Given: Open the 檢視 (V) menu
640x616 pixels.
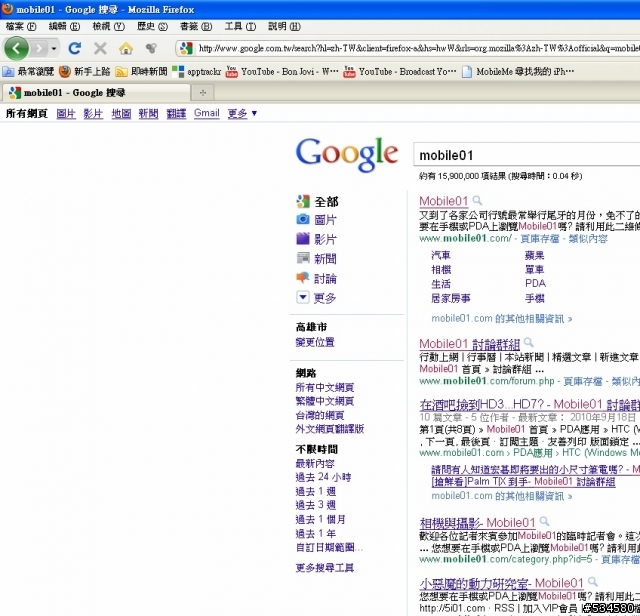Looking at the screenshot, I should (x=108, y=27).
